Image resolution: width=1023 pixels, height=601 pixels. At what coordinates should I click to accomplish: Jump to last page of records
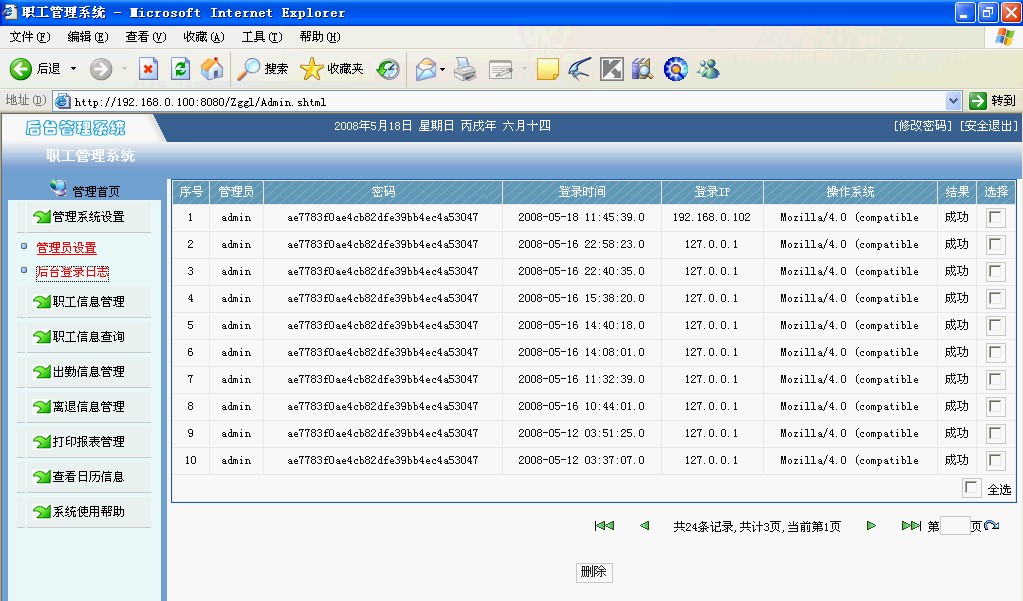(911, 525)
